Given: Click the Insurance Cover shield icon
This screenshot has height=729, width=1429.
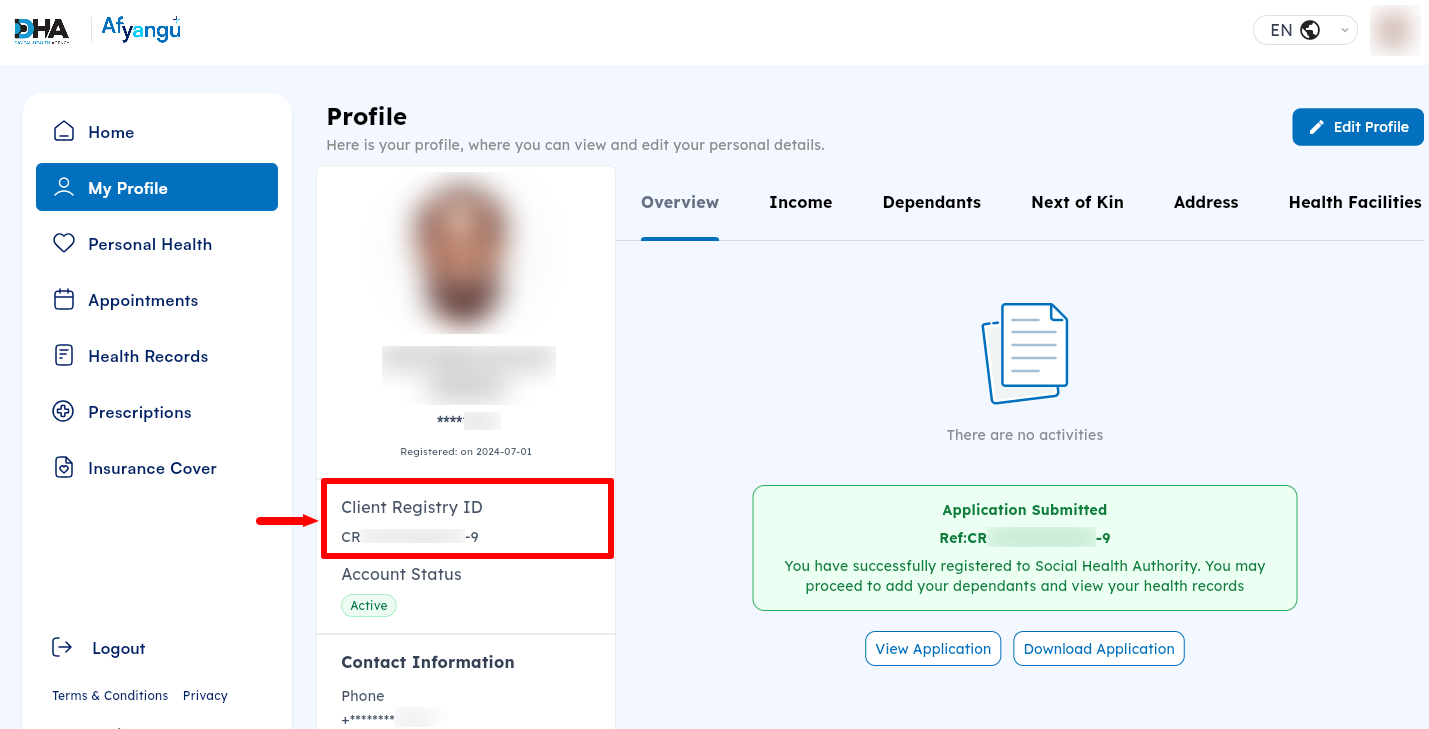Looking at the screenshot, I should (x=64, y=467).
